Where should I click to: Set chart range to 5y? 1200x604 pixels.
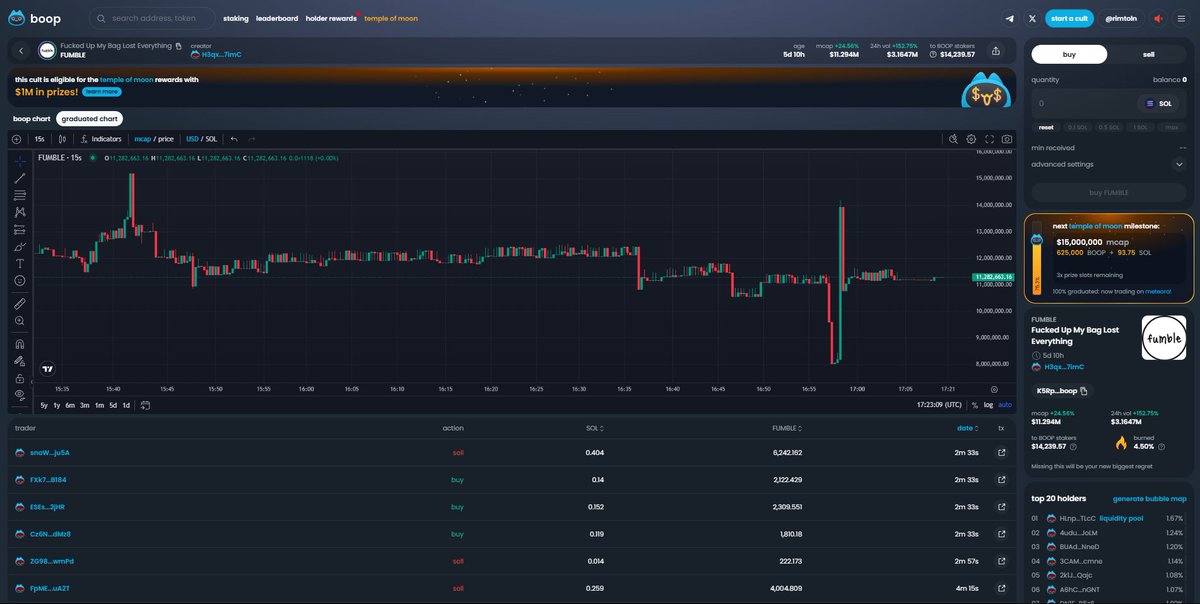[x=43, y=405]
